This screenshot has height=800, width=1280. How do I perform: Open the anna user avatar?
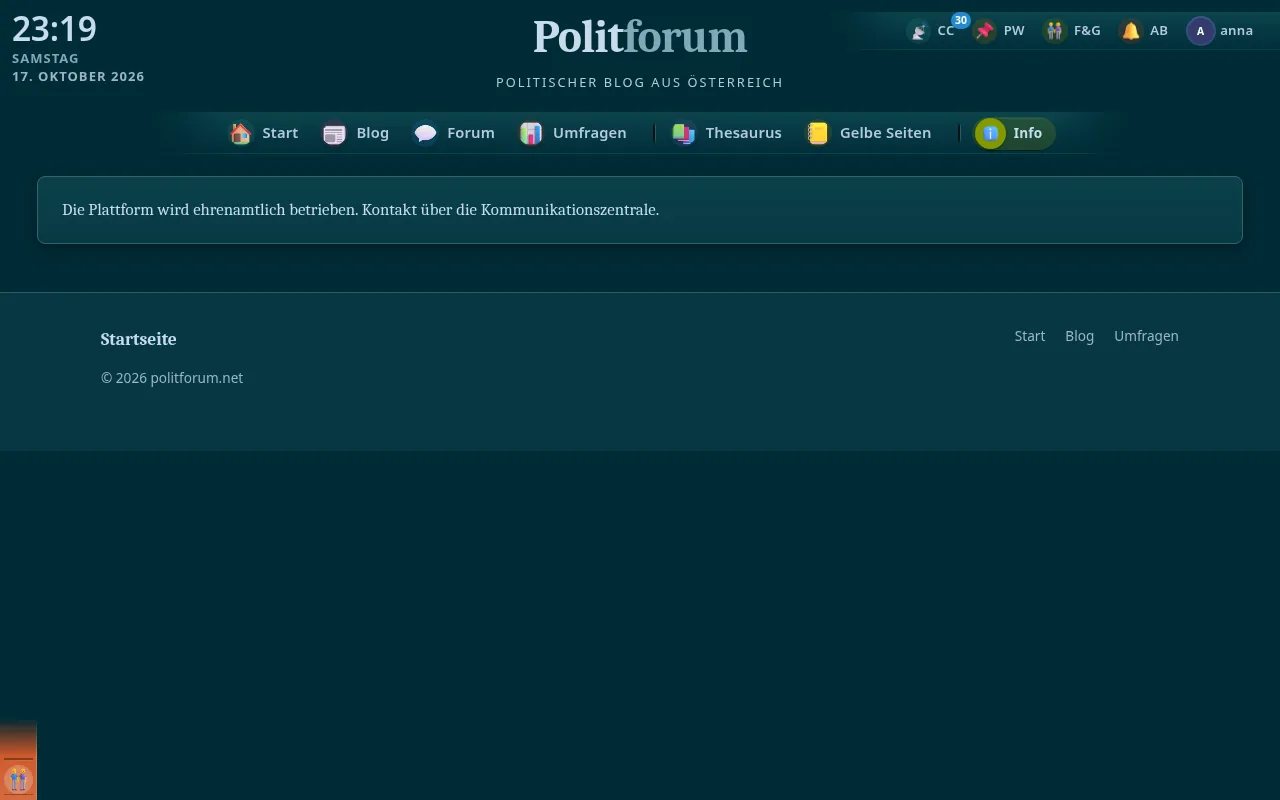pyautogui.click(x=1200, y=31)
